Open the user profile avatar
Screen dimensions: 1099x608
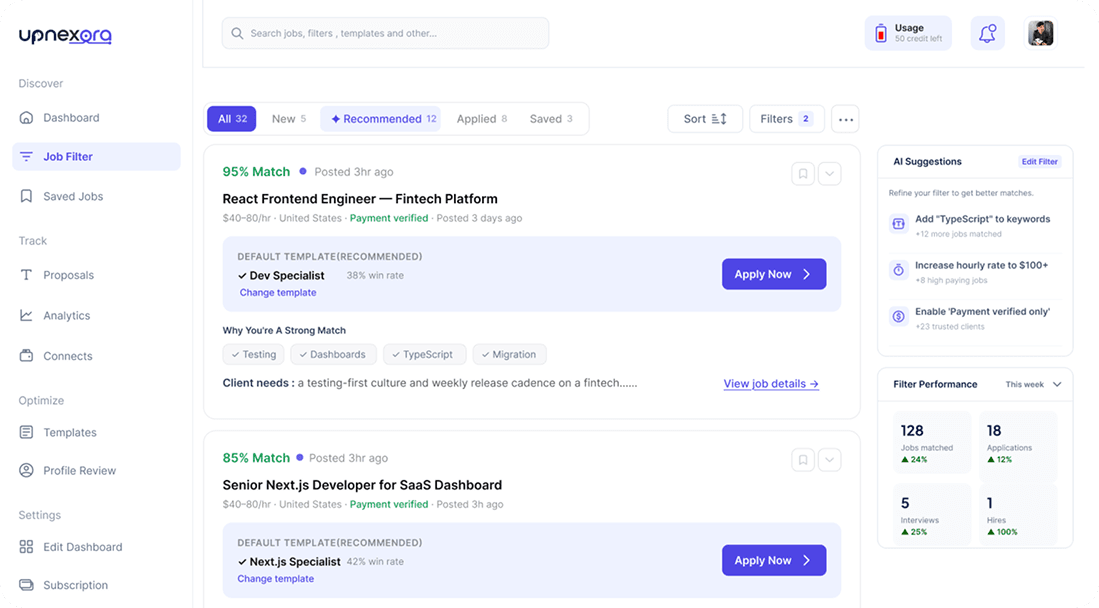coord(1041,33)
